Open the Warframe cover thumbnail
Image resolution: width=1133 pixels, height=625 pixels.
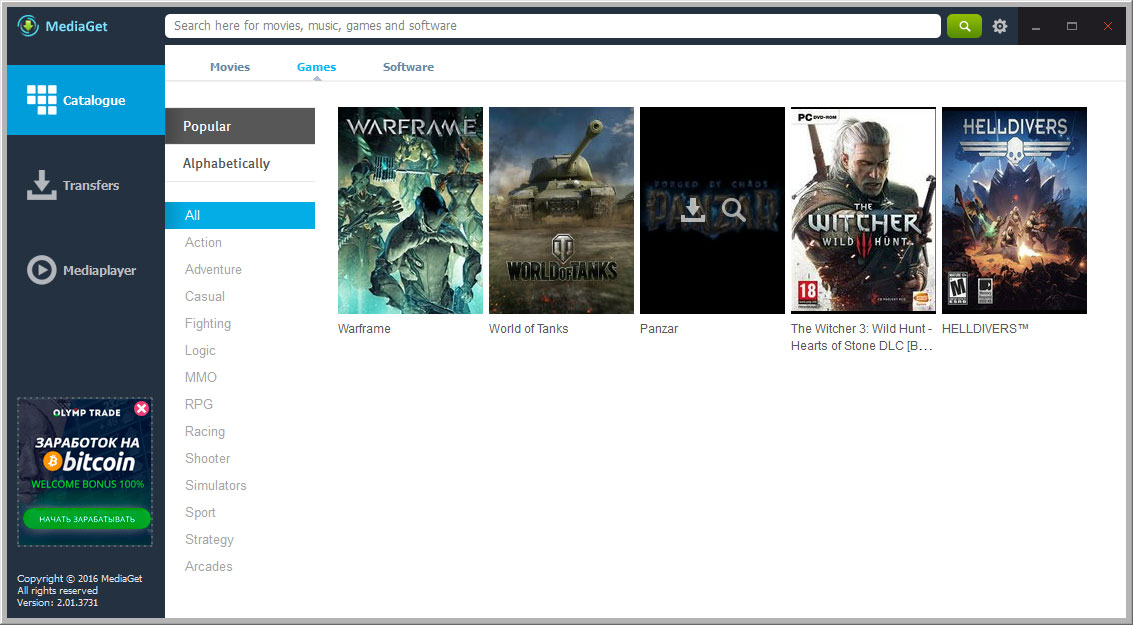pos(410,210)
